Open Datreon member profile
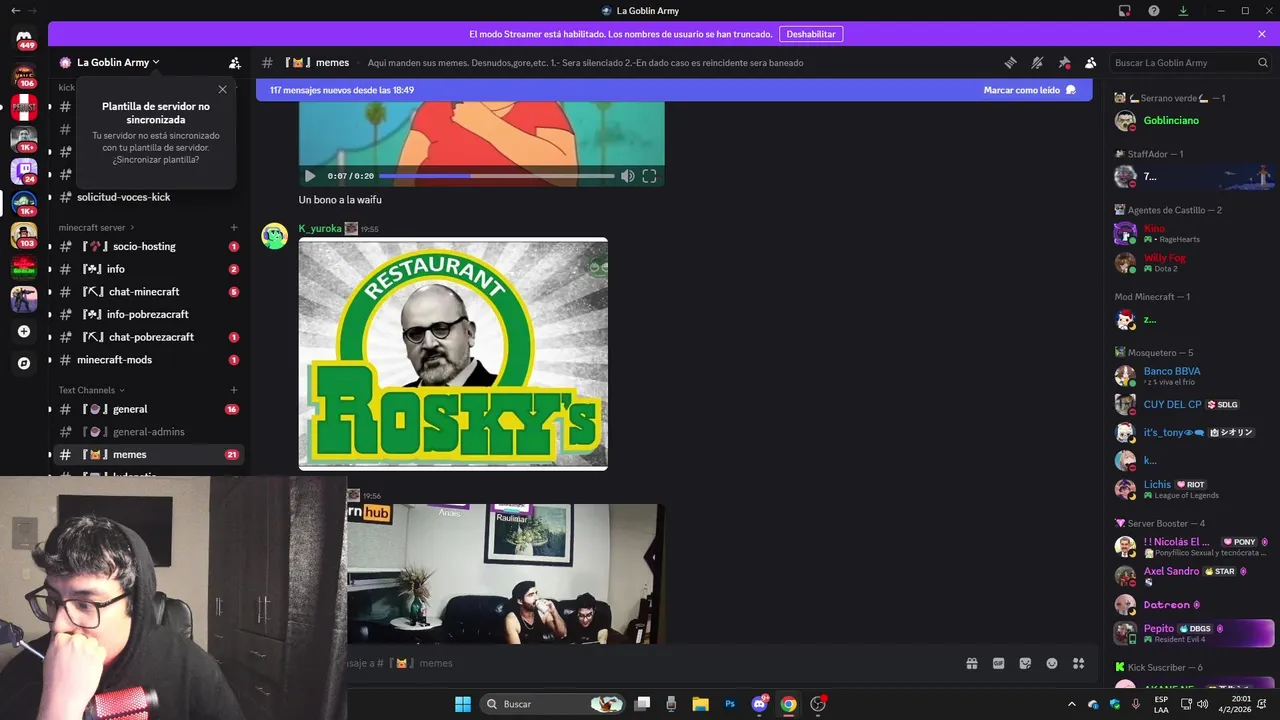The image size is (1280, 720). click(1190, 605)
